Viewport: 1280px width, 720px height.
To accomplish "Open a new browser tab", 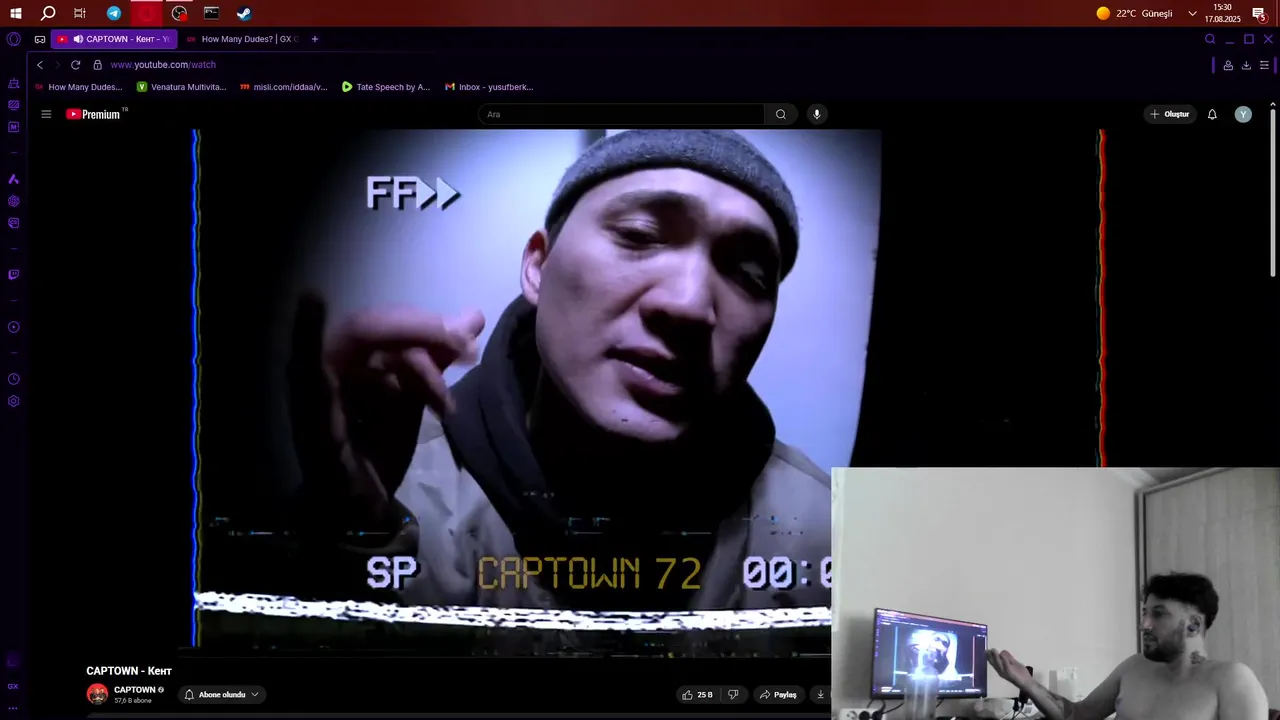I will click(x=314, y=39).
